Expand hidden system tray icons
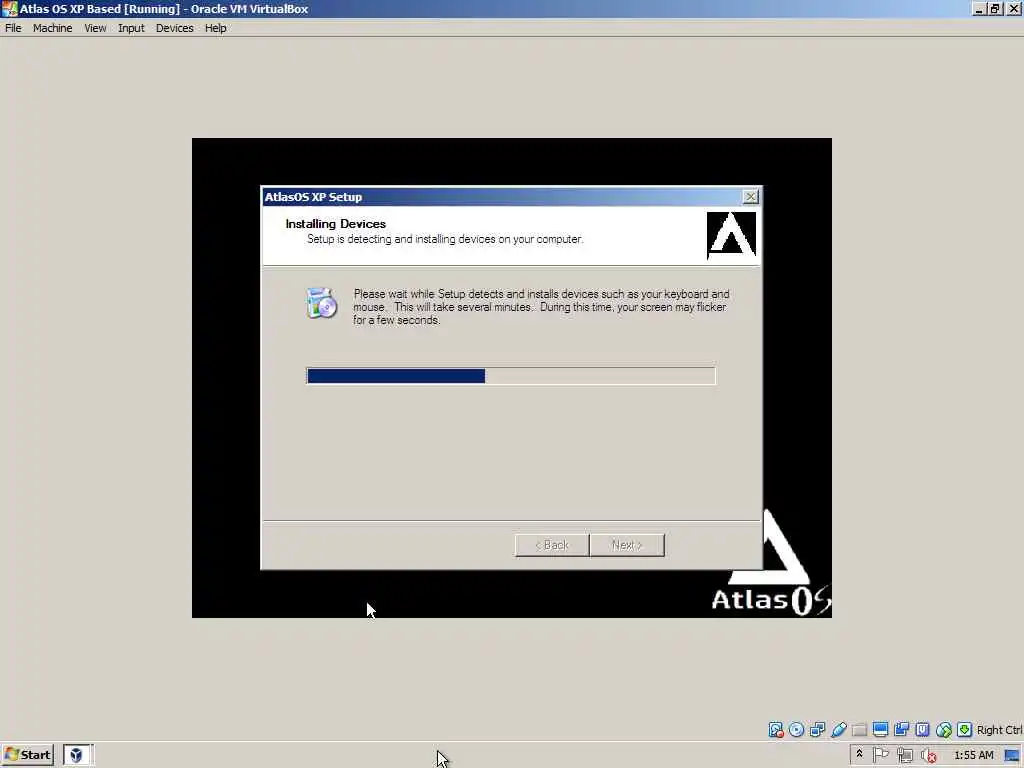This screenshot has height=768, width=1024. [x=859, y=754]
